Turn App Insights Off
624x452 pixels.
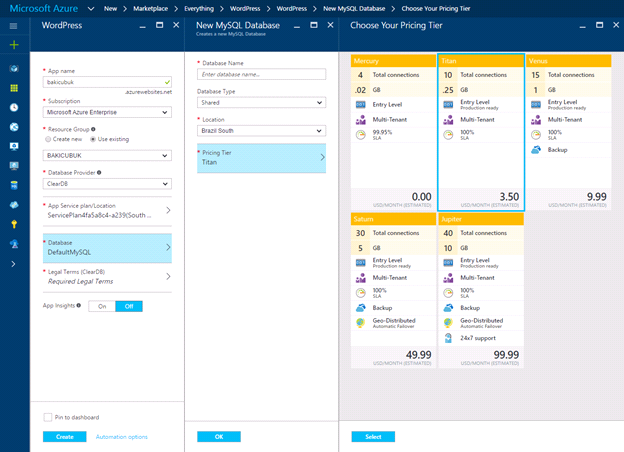(129, 306)
